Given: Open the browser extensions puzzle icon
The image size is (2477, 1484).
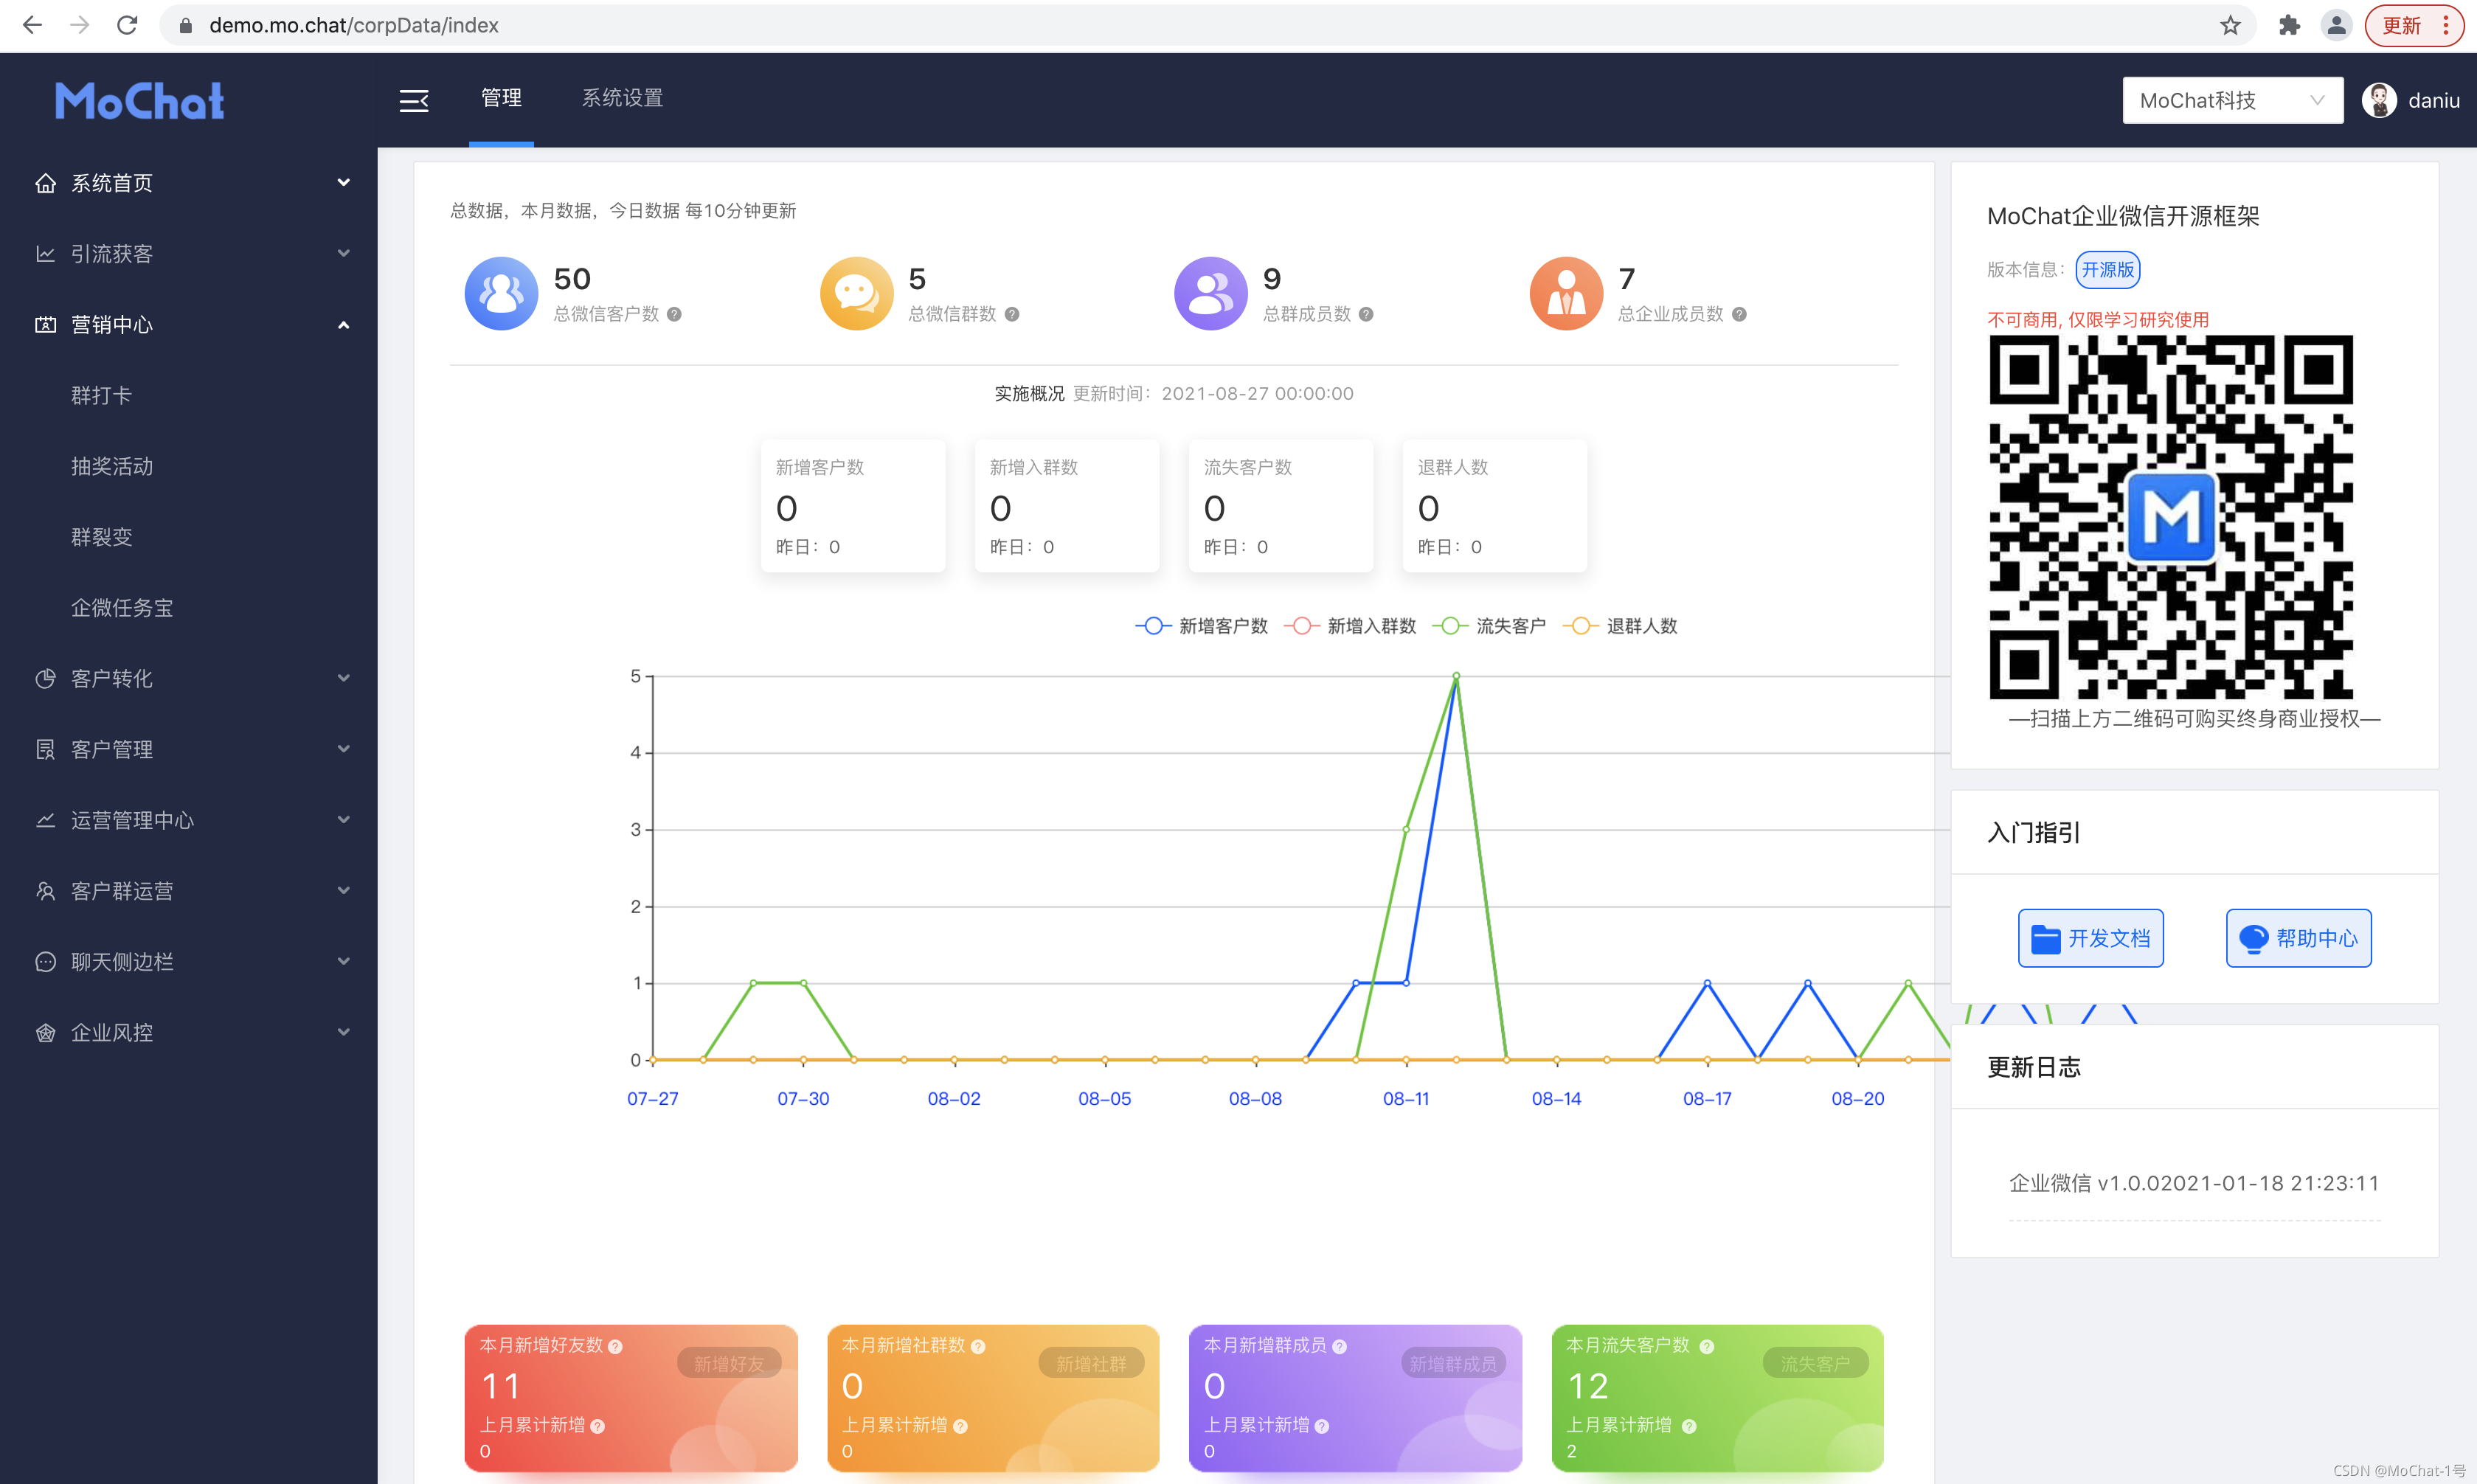Looking at the screenshot, I should pos(2289,25).
